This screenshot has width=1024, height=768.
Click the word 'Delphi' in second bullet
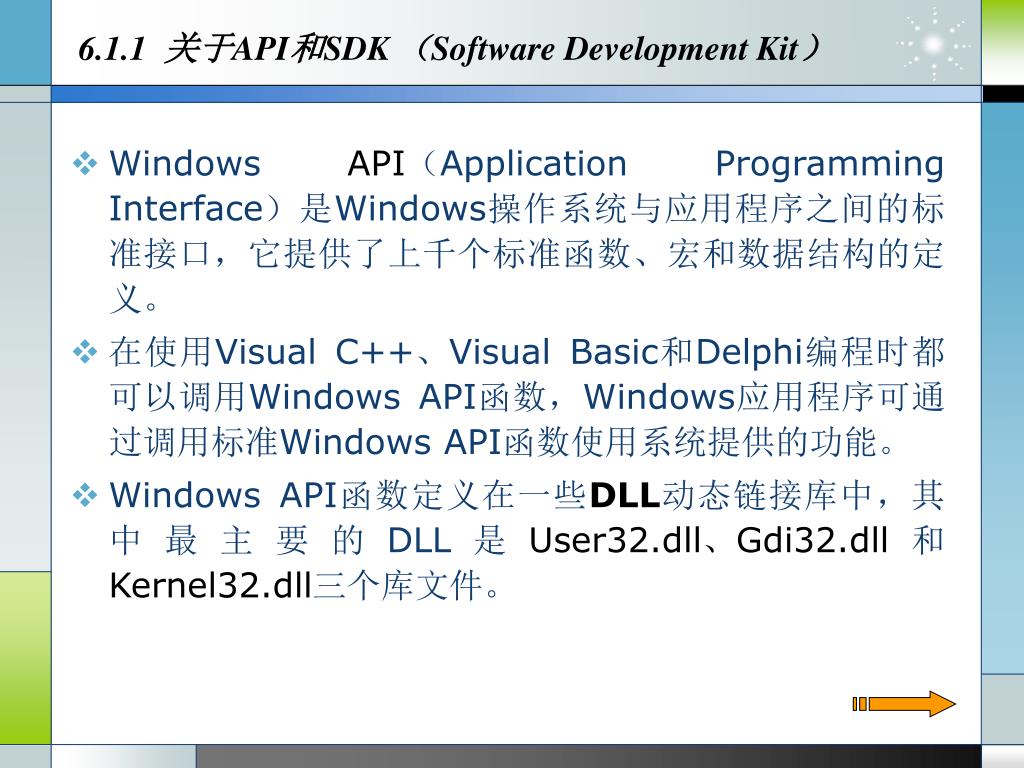point(749,352)
